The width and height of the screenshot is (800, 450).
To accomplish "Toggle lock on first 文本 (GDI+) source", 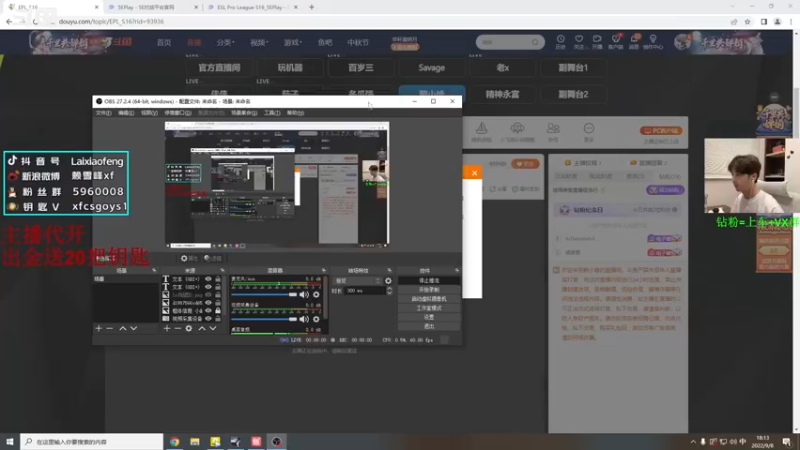I will [218, 279].
